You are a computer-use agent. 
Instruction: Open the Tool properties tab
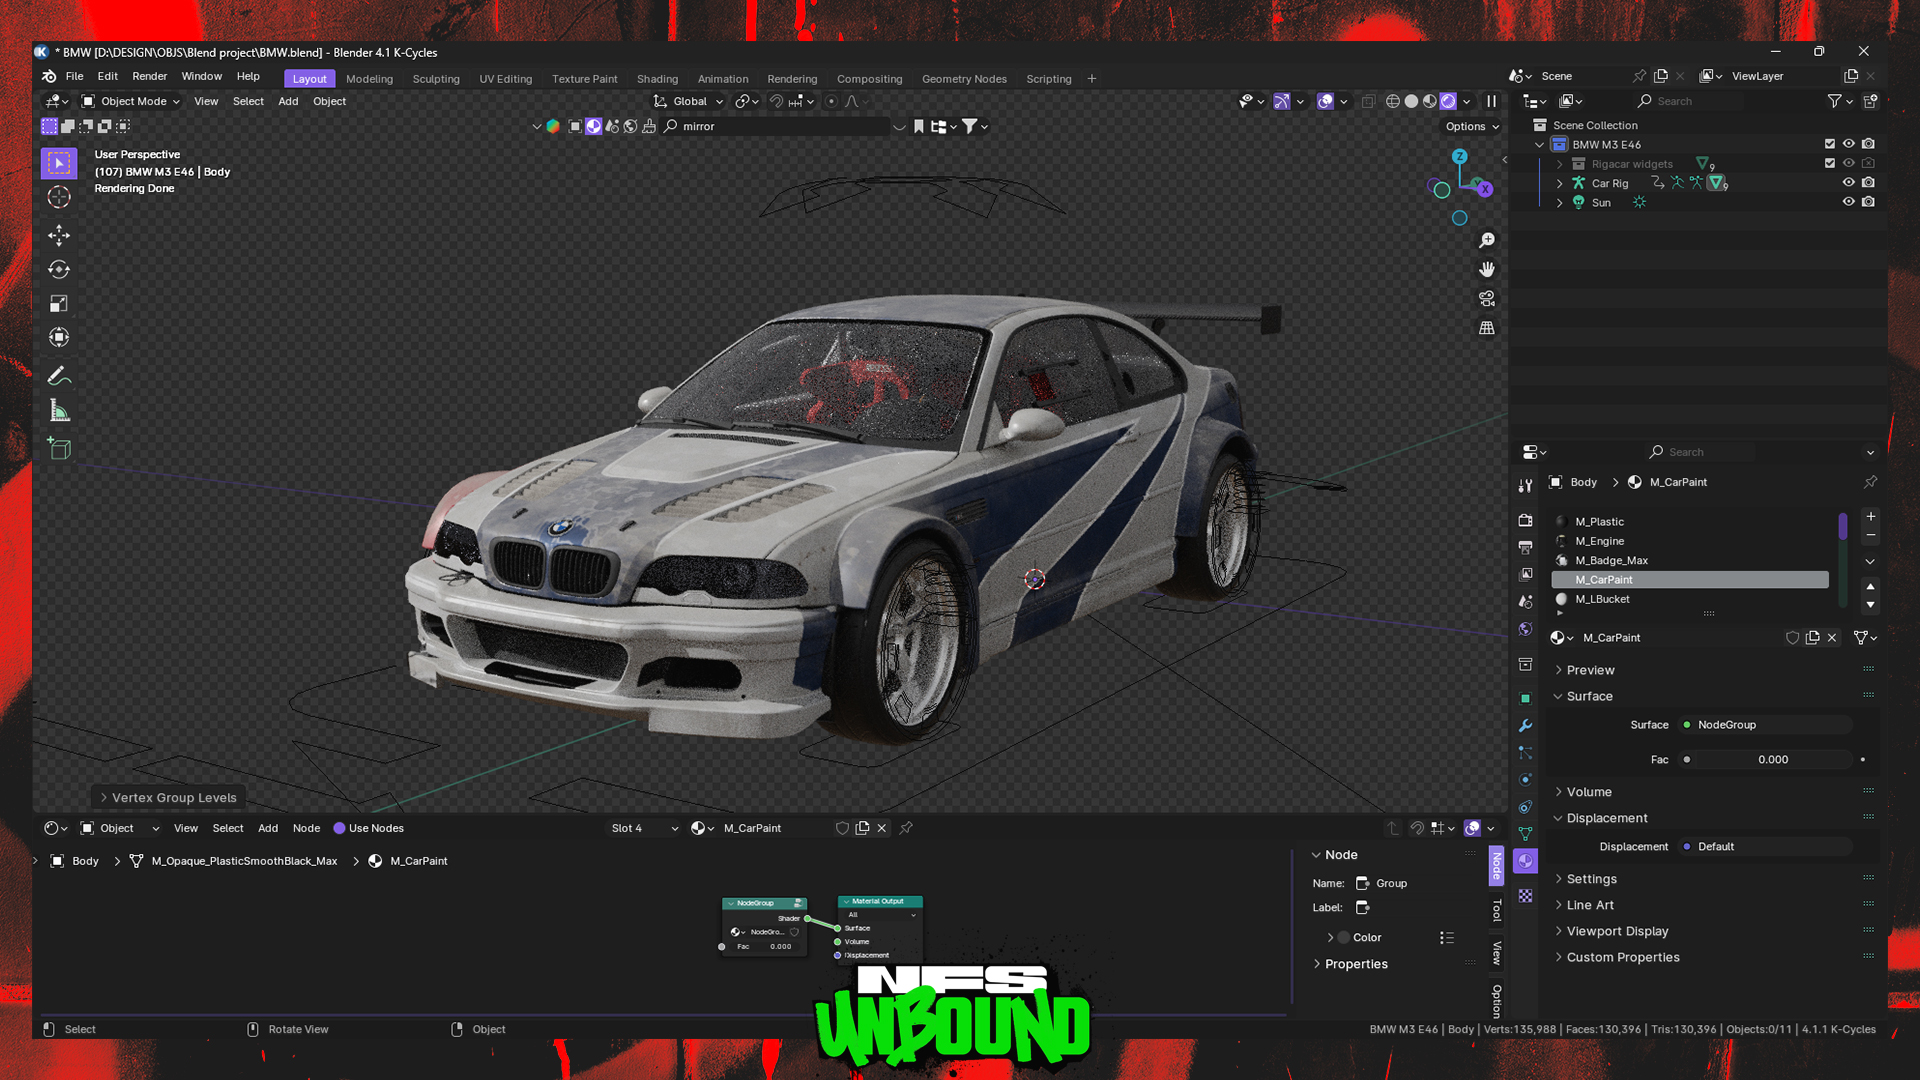[1525, 485]
